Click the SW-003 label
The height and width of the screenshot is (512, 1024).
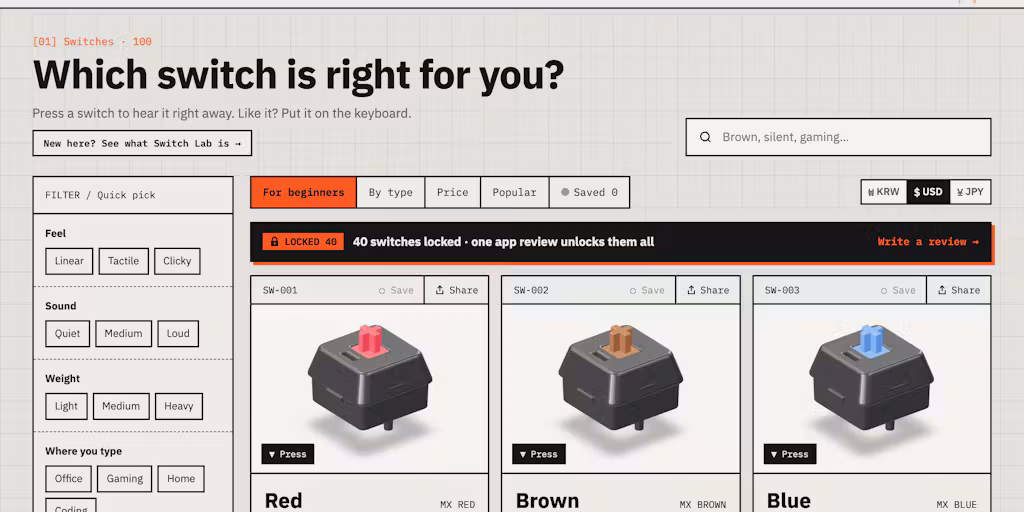point(782,290)
